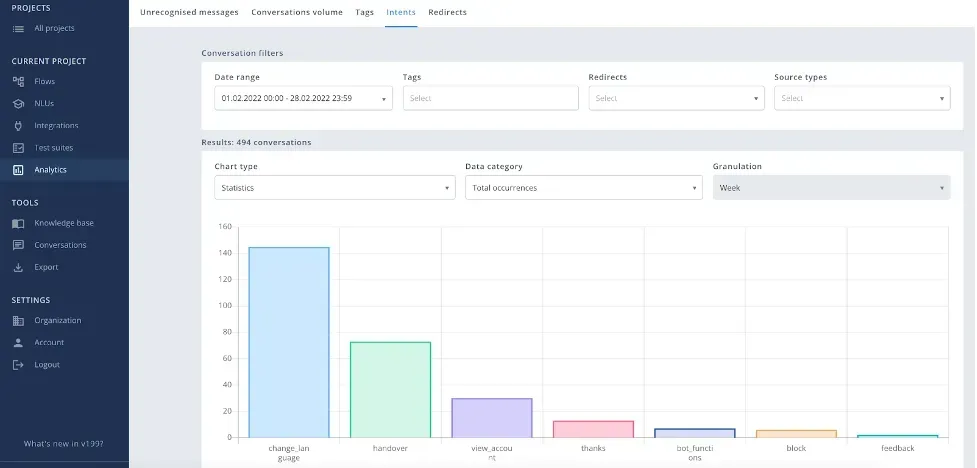Select the Intents tab
Viewport: 977px width, 468px height.
coord(401,12)
